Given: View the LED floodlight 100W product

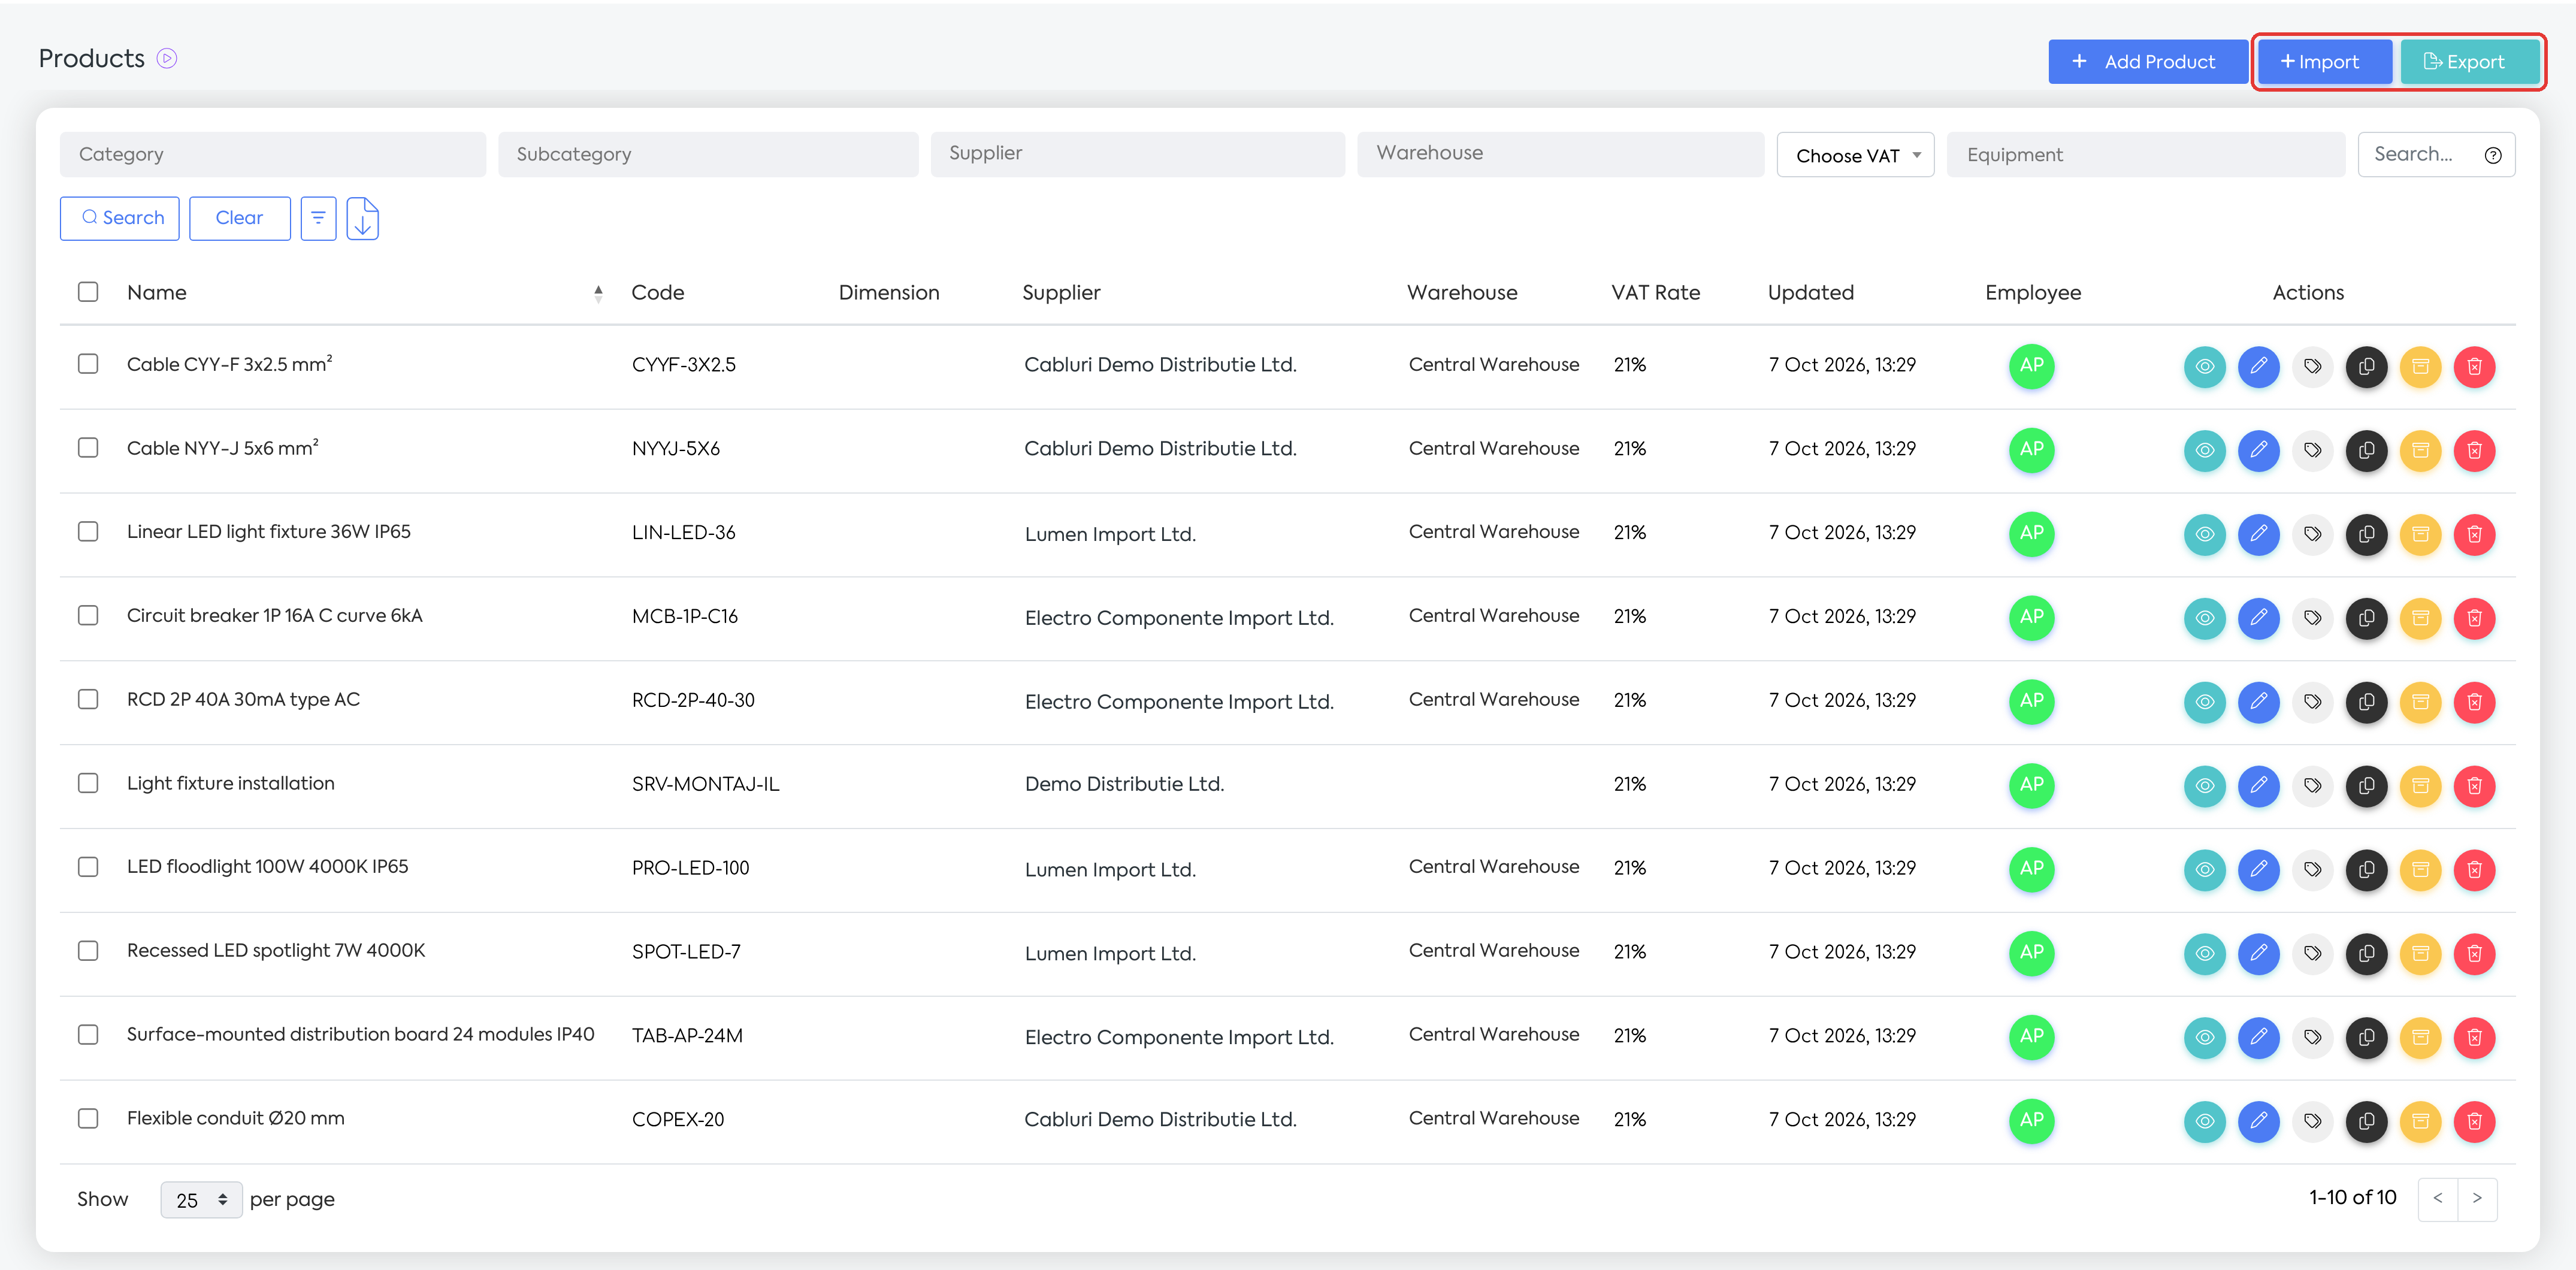Looking at the screenshot, I should coord(2204,870).
